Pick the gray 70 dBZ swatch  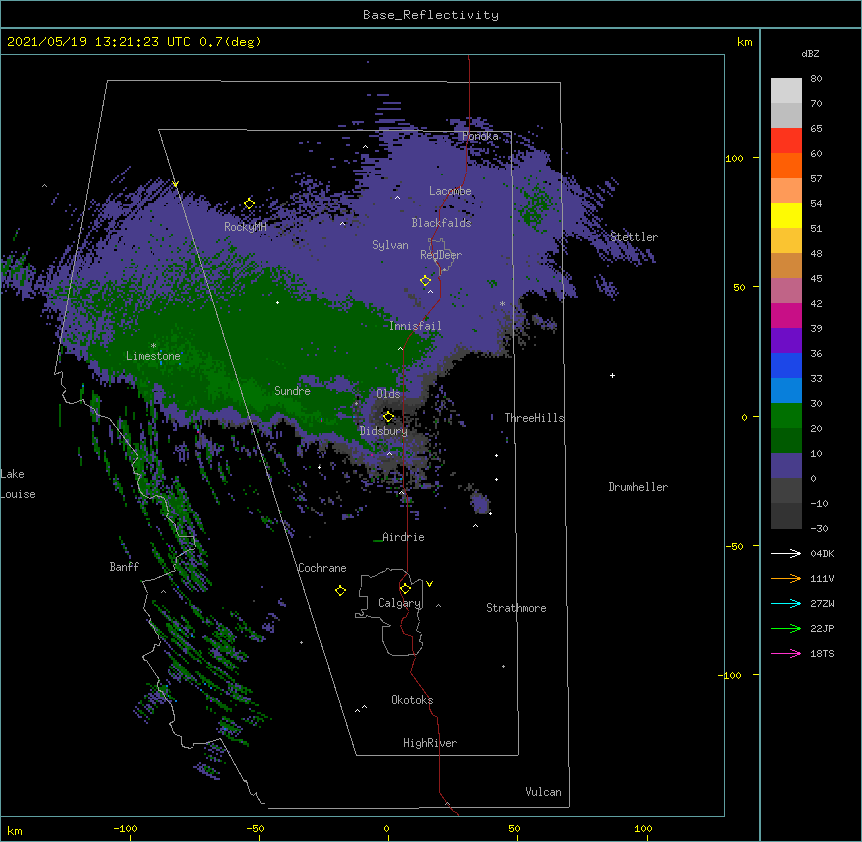coord(786,115)
